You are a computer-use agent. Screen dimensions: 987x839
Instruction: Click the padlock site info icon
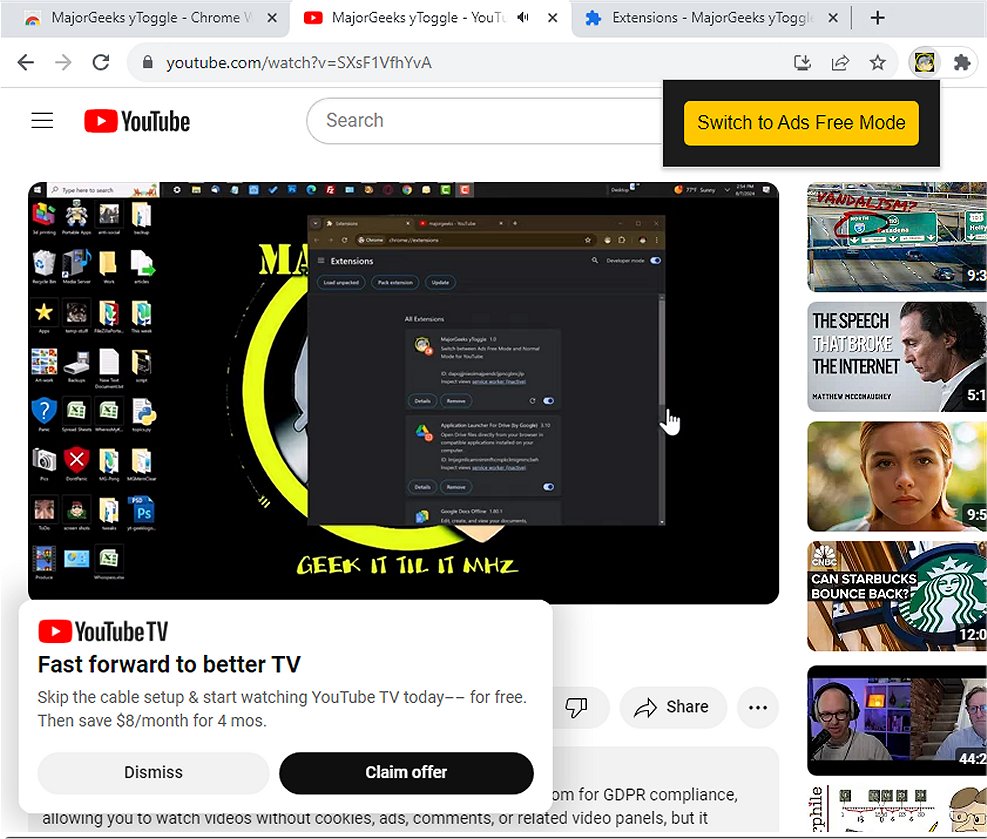(147, 62)
